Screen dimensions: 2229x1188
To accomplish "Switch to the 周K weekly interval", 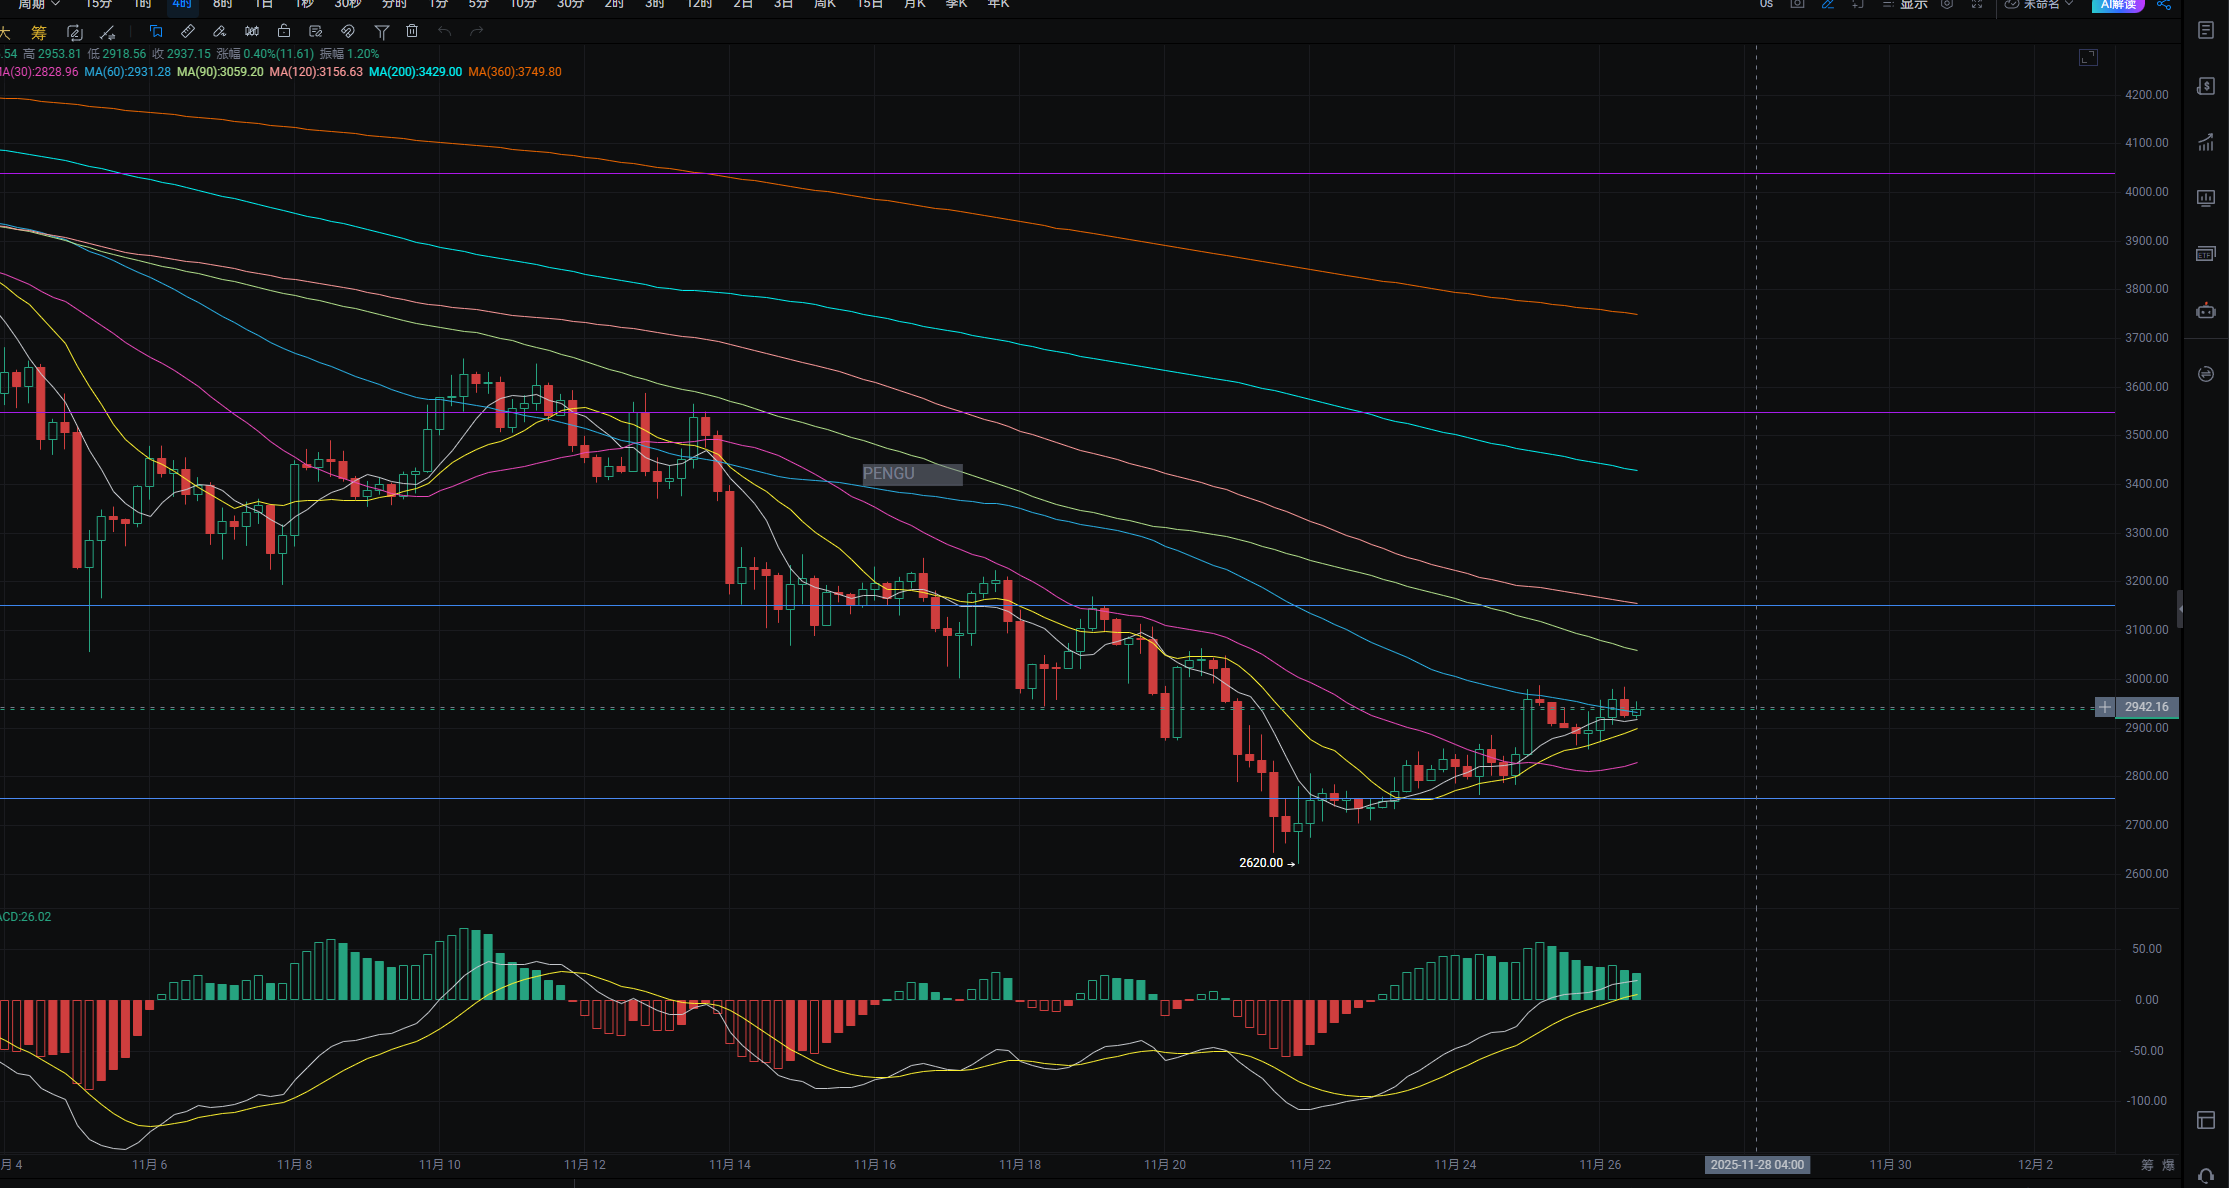I will click(825, 5).
